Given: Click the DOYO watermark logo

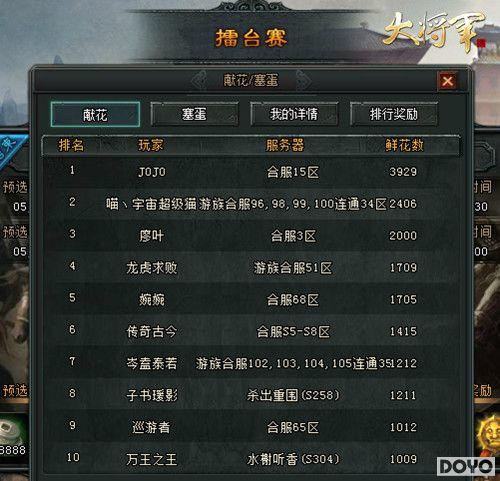Looking at the screenshot, I should (x=466, y=466).
